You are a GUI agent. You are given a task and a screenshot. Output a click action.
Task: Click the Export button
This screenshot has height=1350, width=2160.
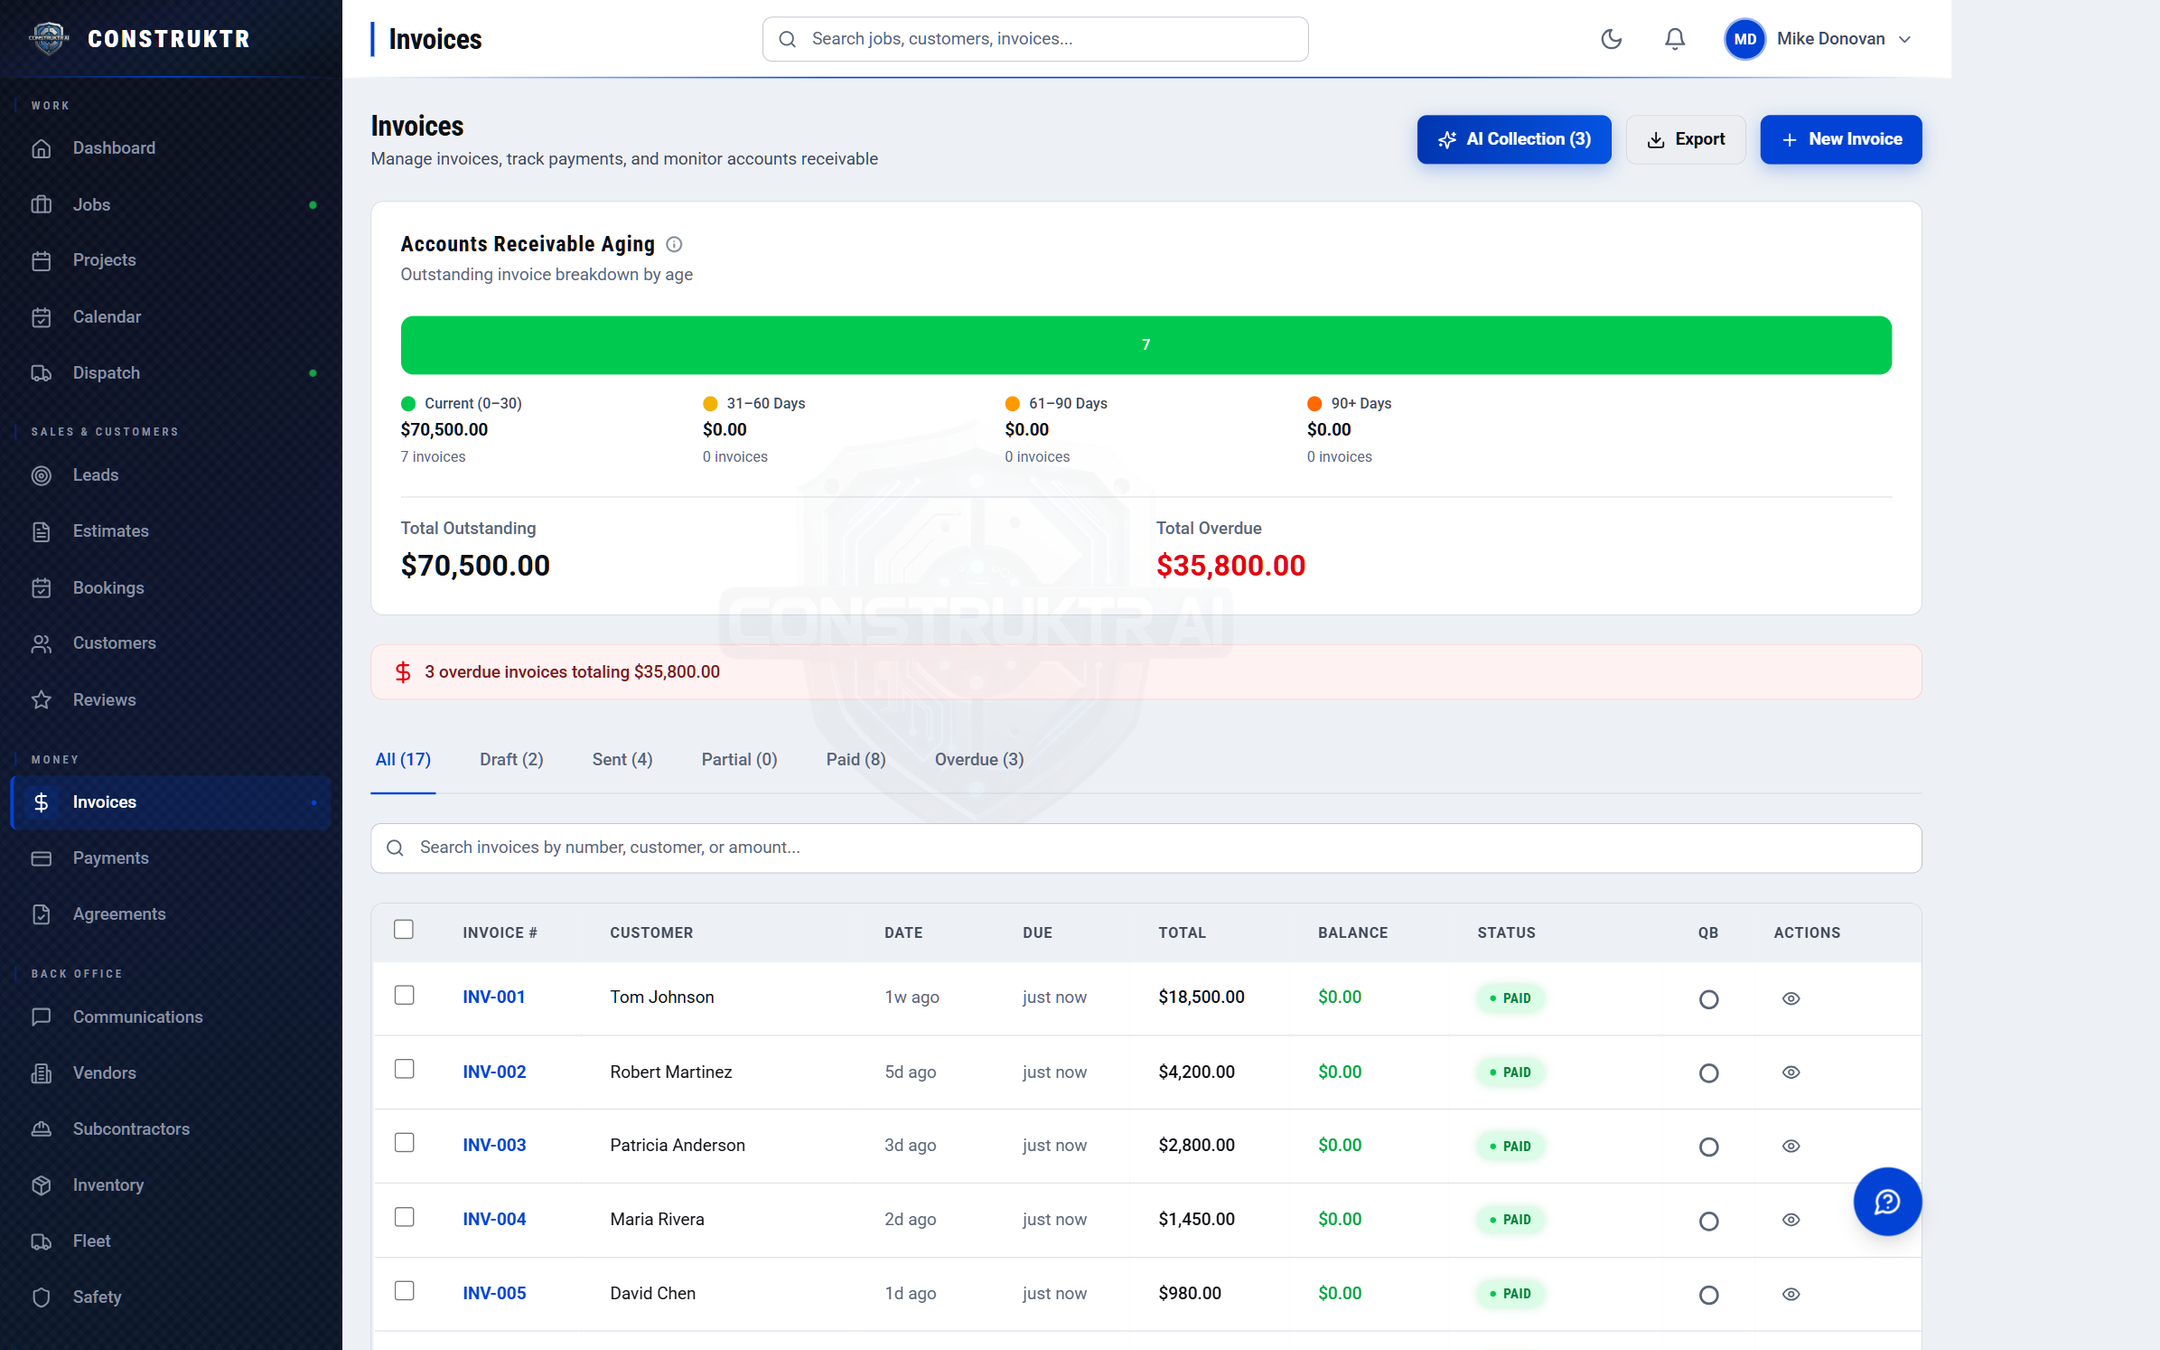[1686, 139]
